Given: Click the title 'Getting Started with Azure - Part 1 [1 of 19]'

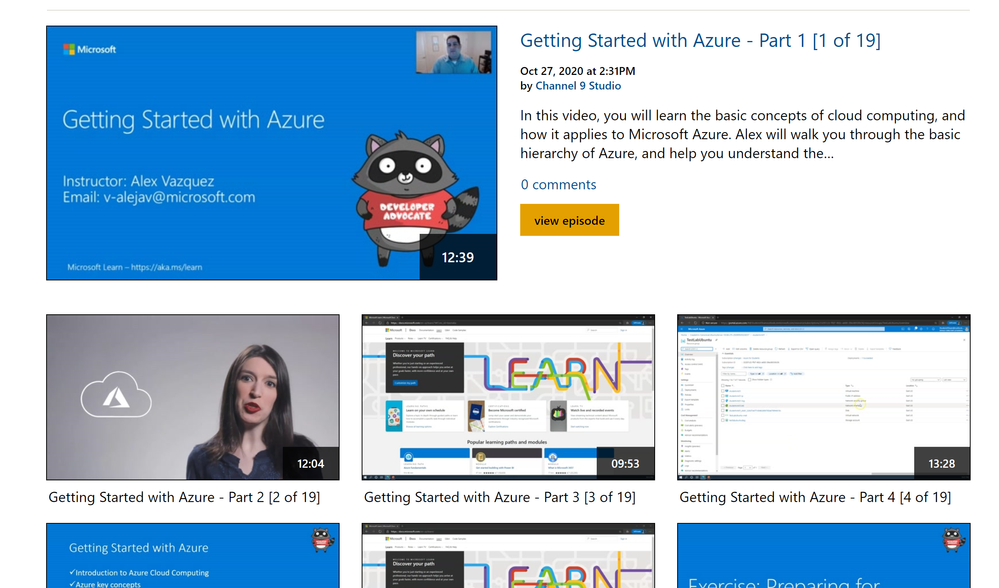Looking at the screenshot, I should click(700, 41).
